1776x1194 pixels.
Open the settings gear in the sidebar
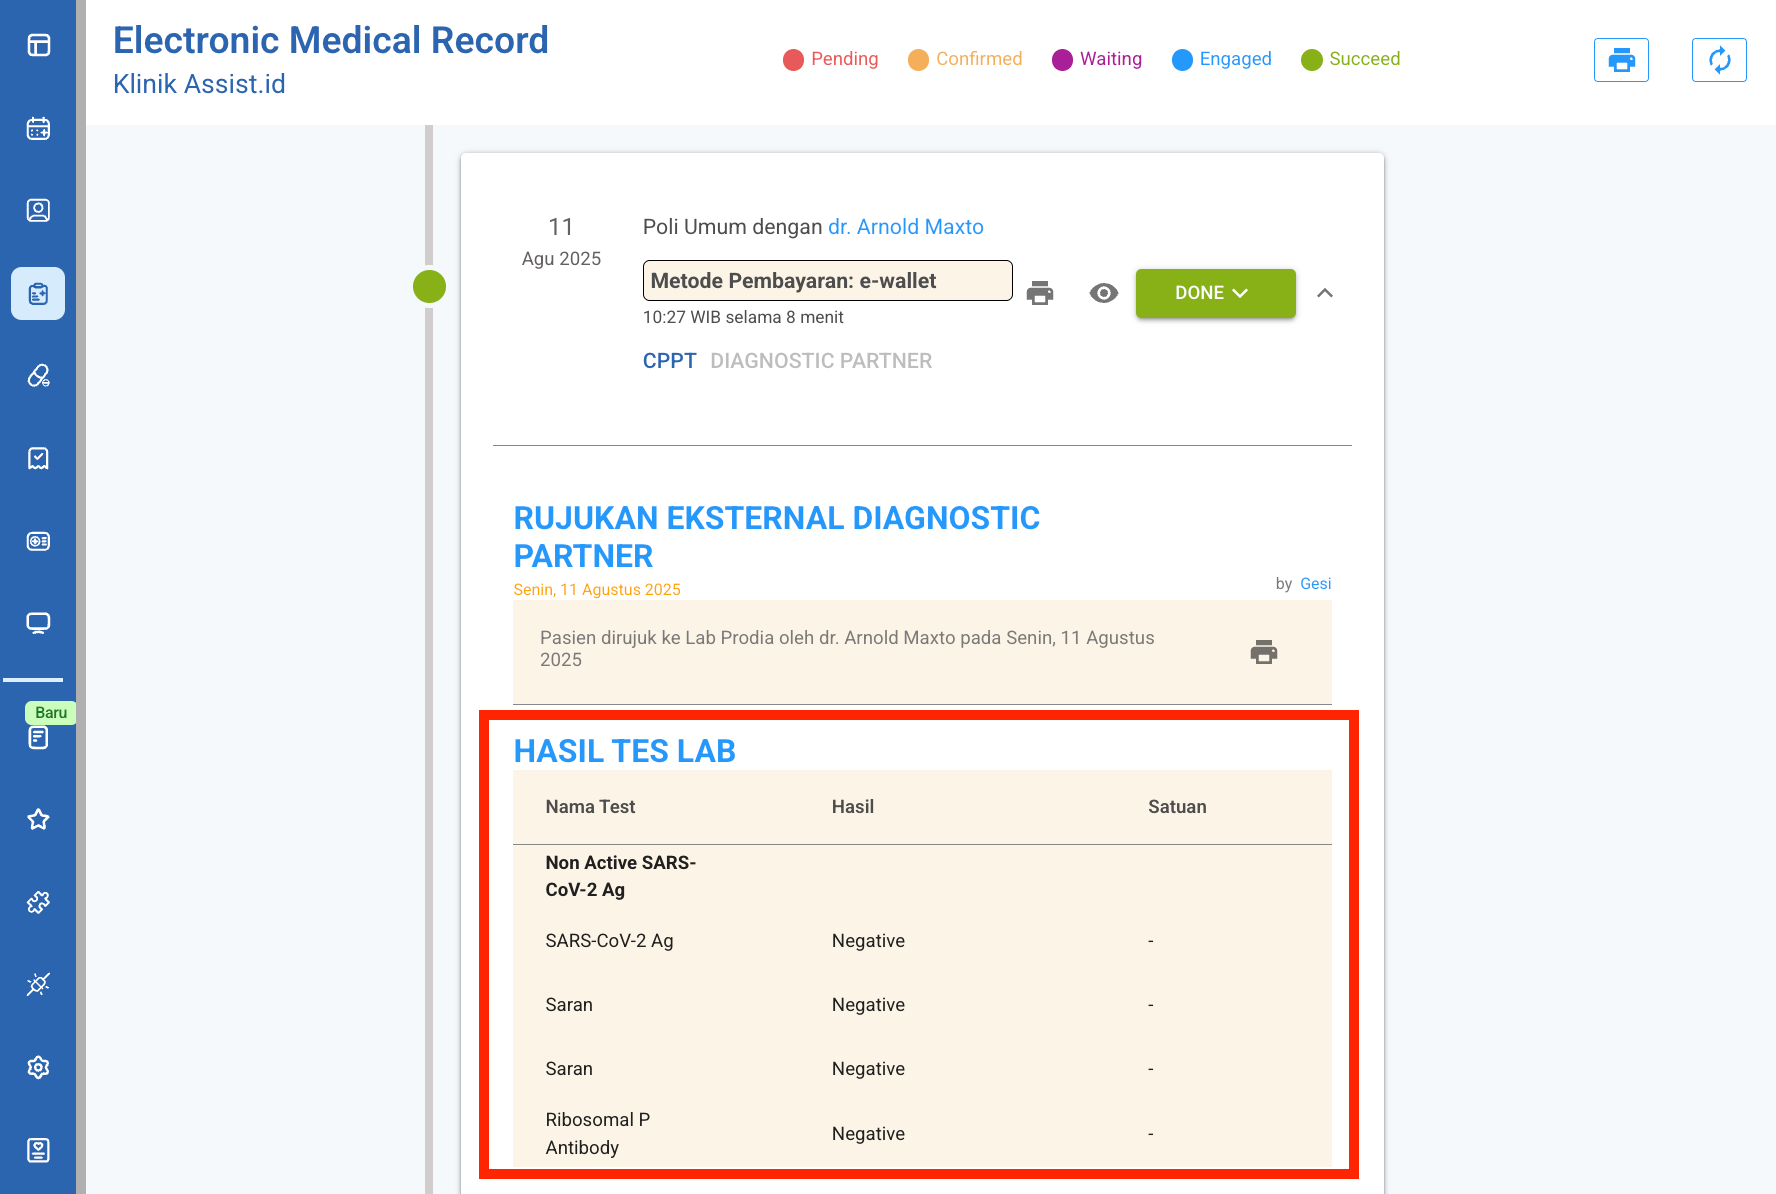(x=38, y=1067)
